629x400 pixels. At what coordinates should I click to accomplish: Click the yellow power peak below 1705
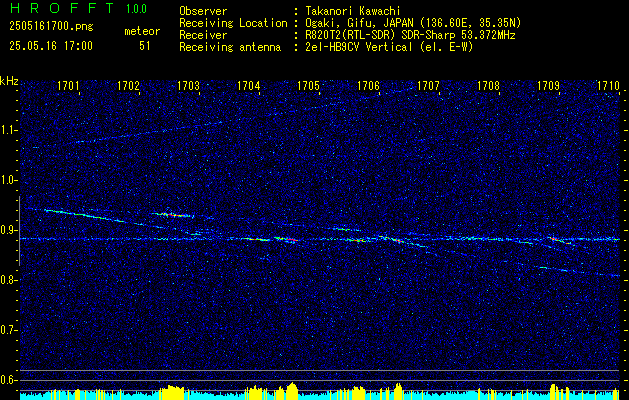click(292, 391)
